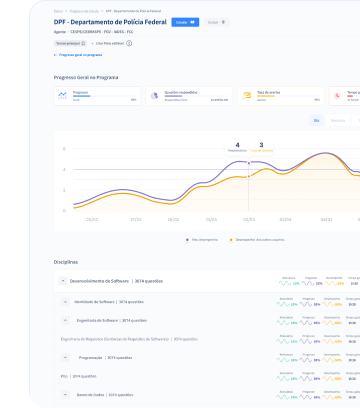This screenshot has height=408, width=360.
Task: Click green Relevância sparkline in Engenharia de Requisitos row
Action: tap(283, 341)
